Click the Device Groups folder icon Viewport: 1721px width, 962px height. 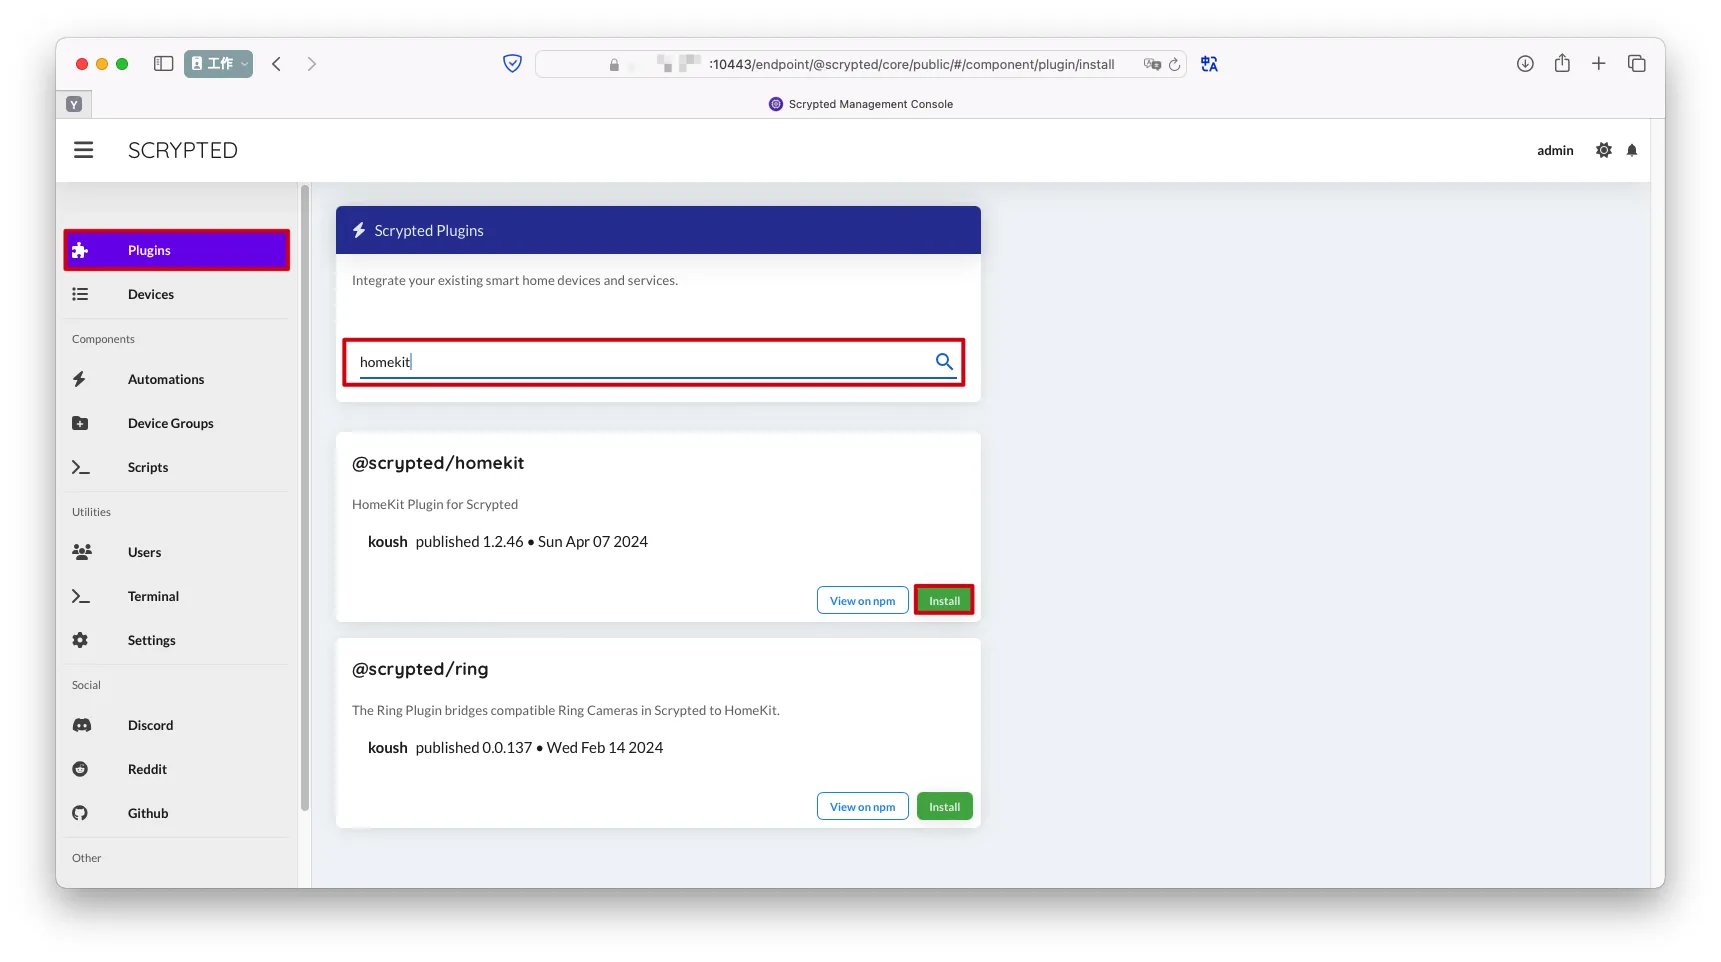(x=80, y=423)
